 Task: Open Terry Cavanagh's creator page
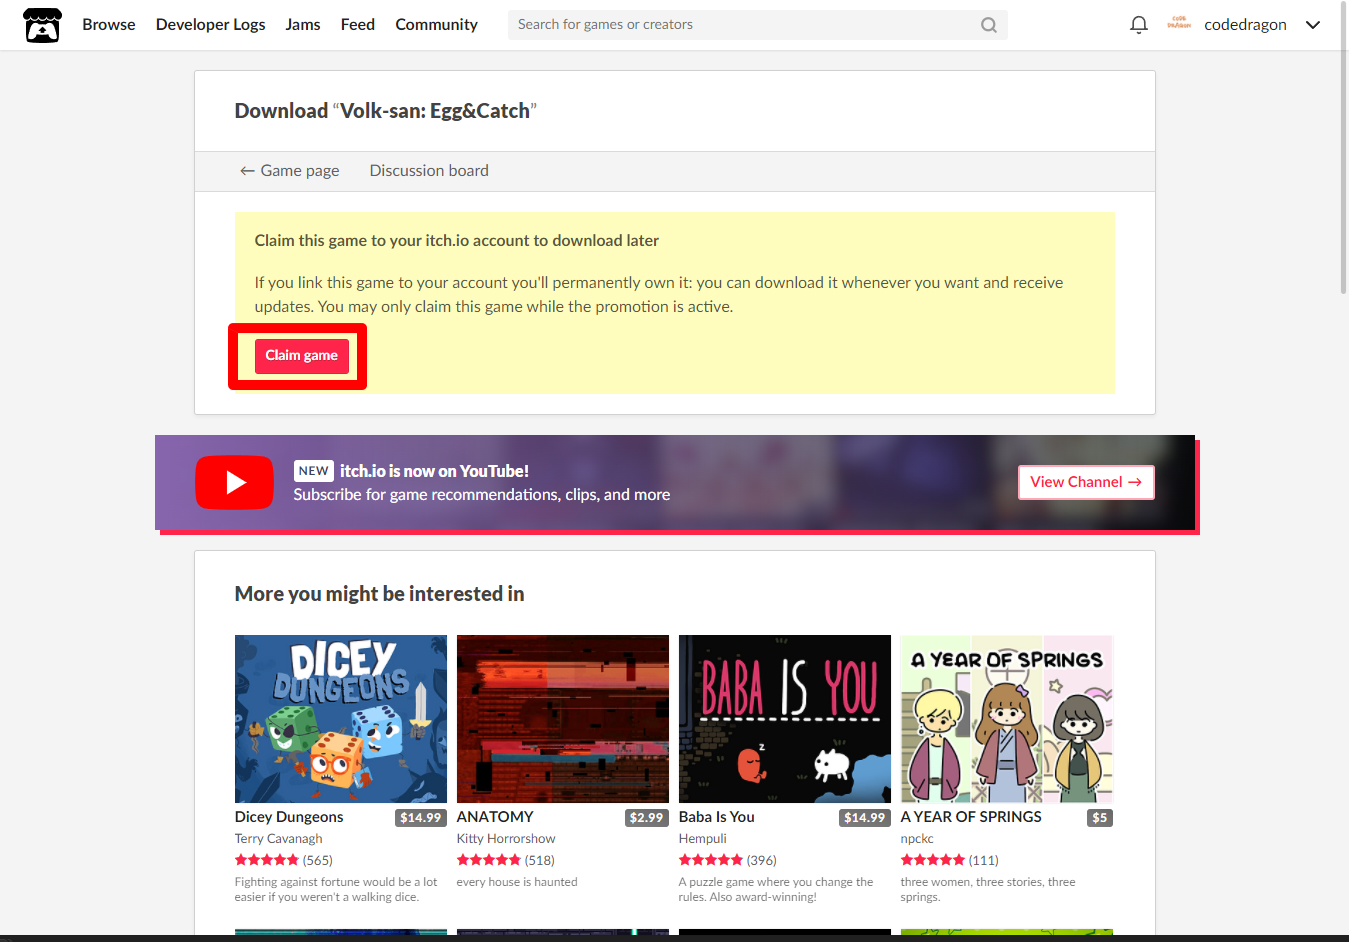(x=279, y=839)
